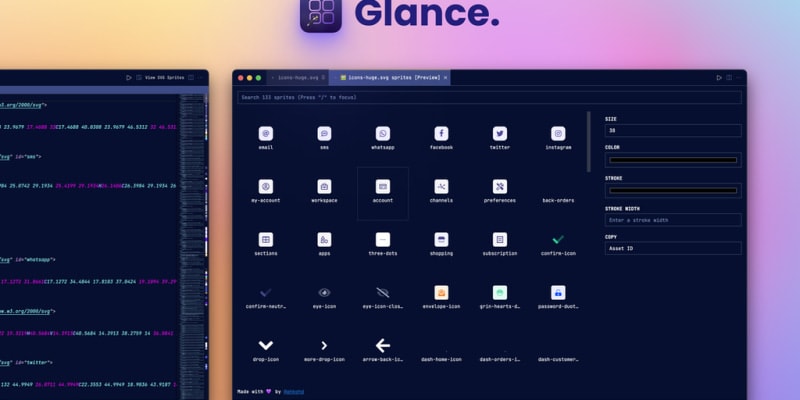Select the icons-huge.svg sprites [Preview] tab

point(390,78)
